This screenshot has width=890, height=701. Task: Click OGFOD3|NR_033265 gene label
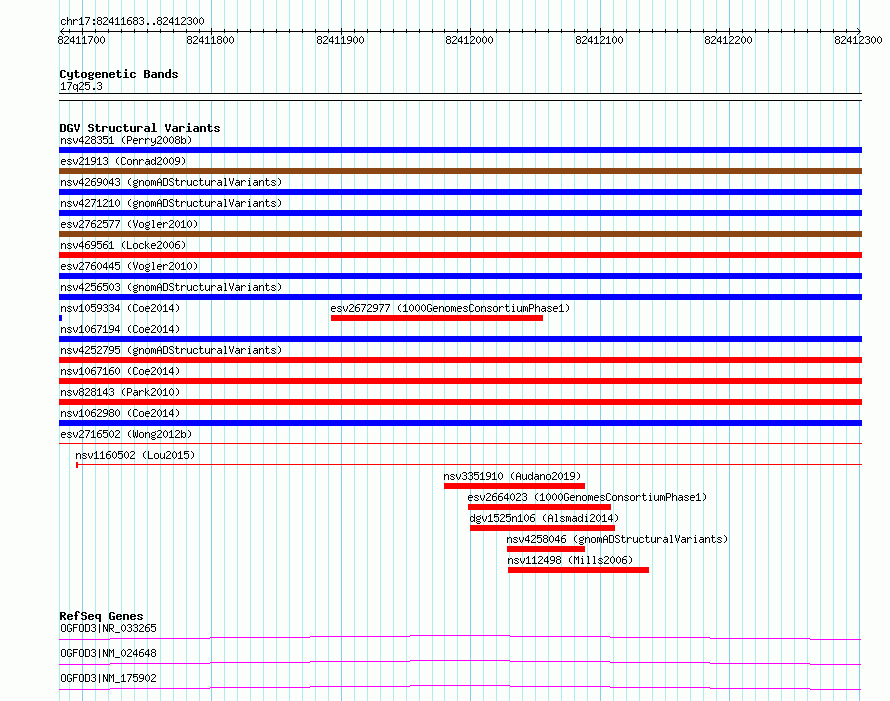108,628
